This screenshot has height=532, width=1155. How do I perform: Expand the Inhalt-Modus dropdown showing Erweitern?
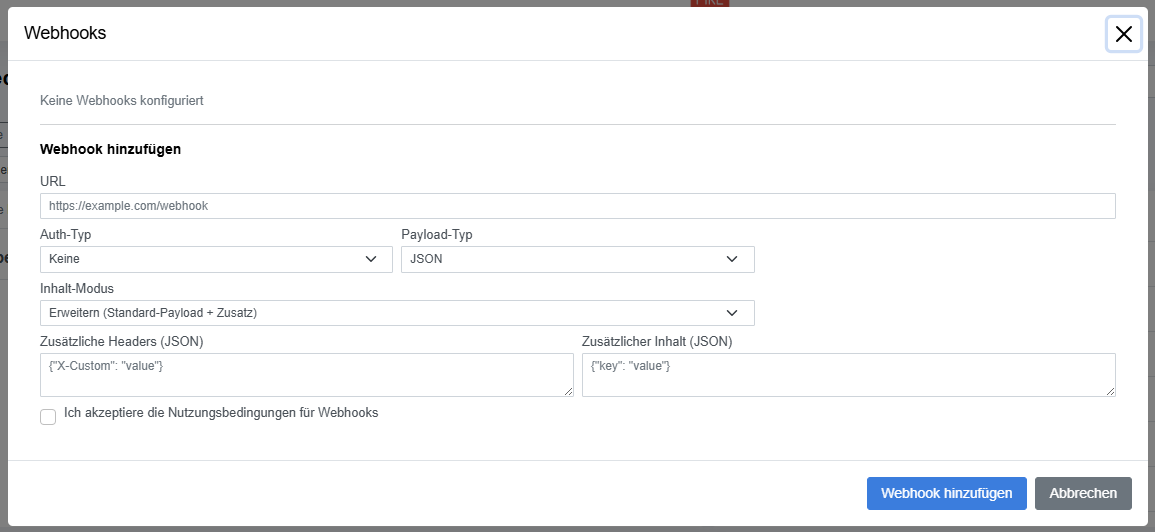pos(397,312)
